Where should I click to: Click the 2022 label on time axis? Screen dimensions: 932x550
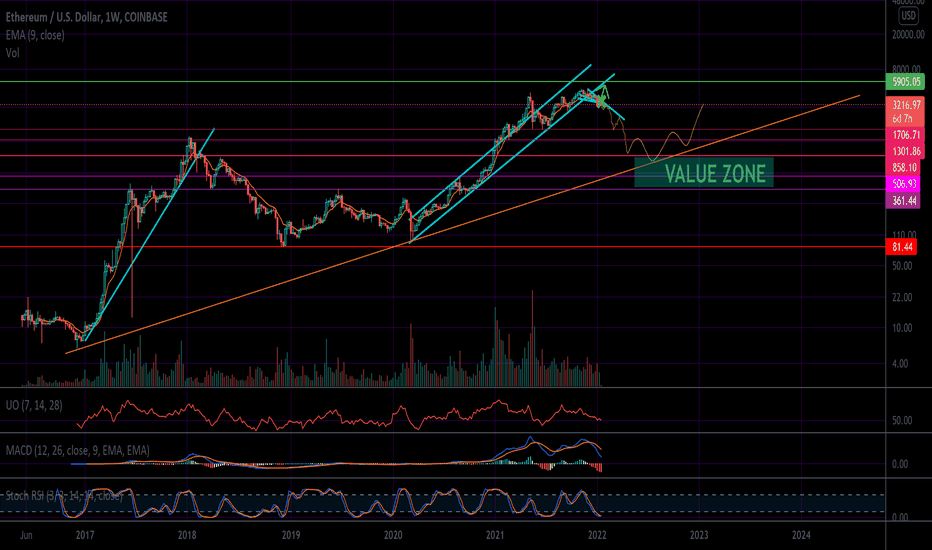[597, 535]
